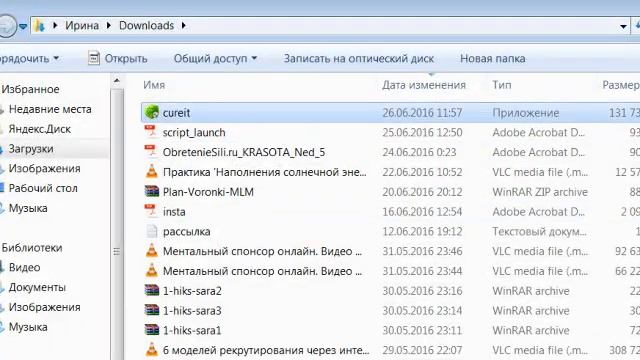Click the ObretenieSili.ru_KRASOTA_Ned_5 PDF icon
The width and height of the screenshot is (640, 360).
pos(151,152)
